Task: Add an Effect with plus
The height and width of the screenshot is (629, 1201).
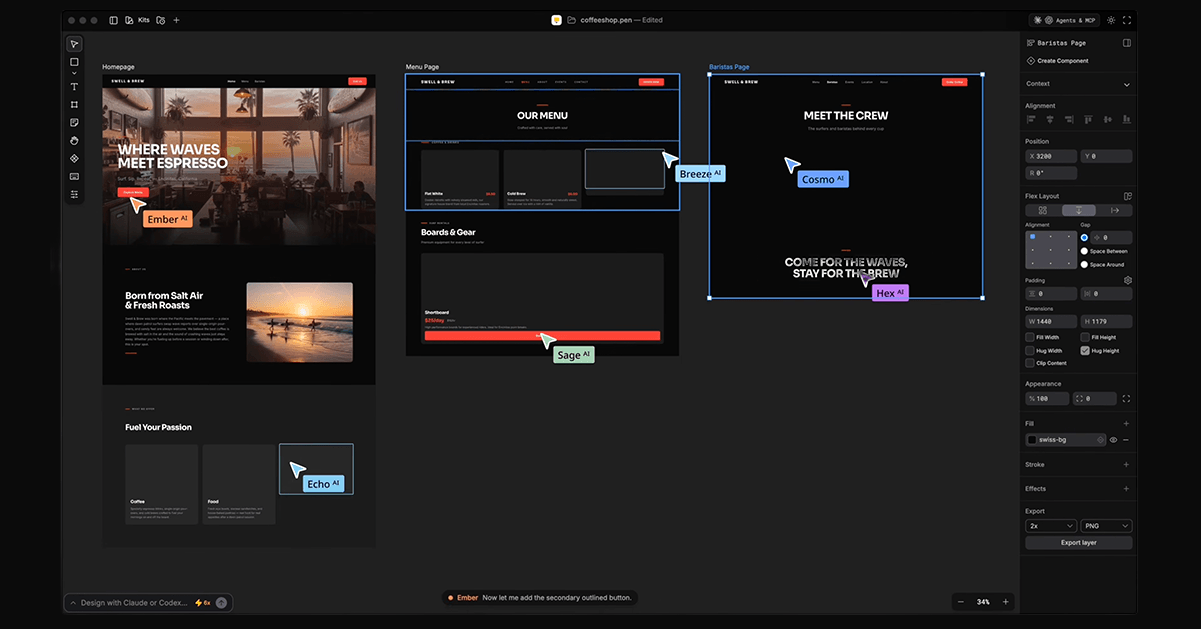Action: point(1127,489)
